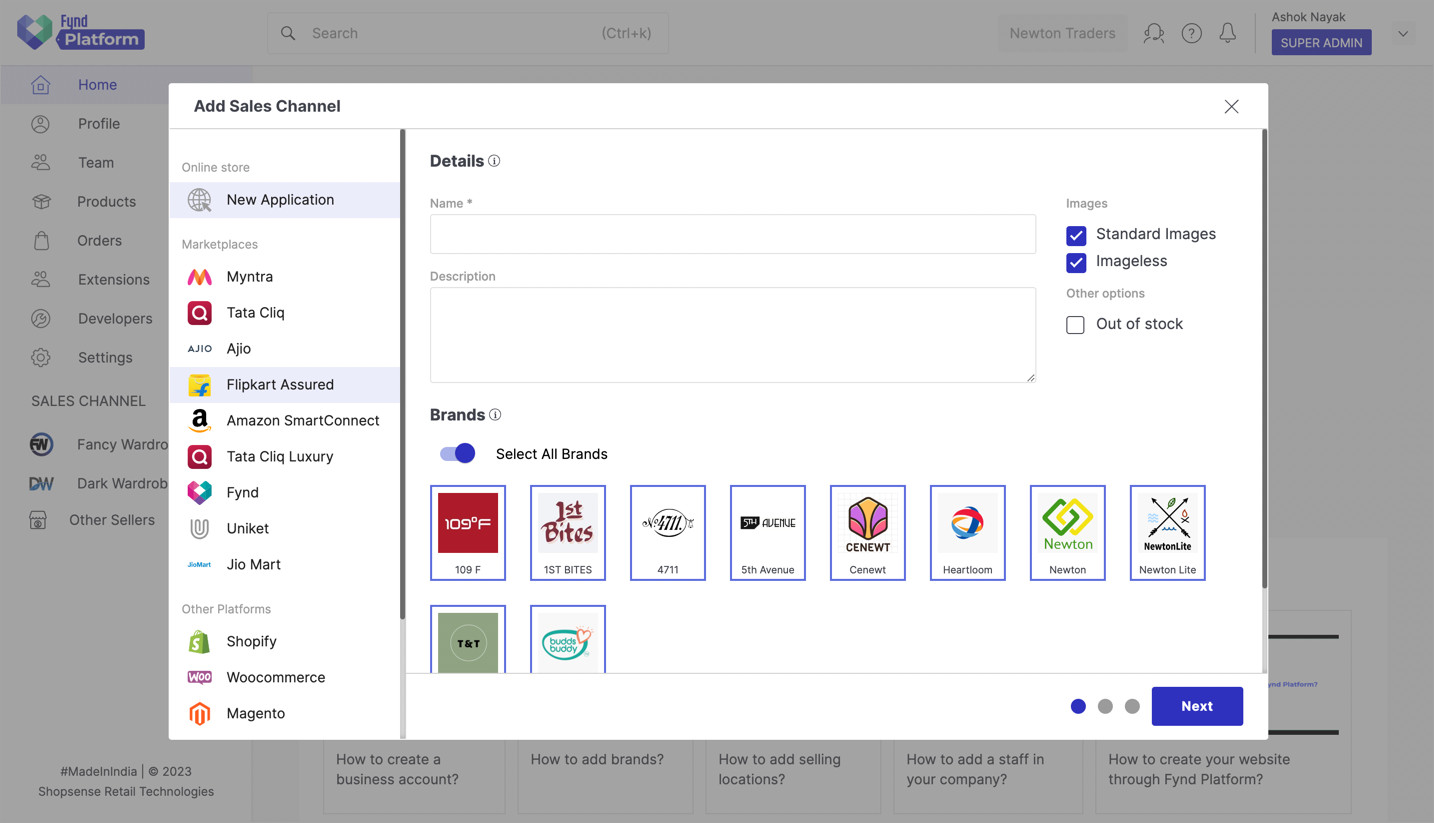Go to the second step dot
Image resolution: width=1434 pixels, height=823 pixels.
1105,706
